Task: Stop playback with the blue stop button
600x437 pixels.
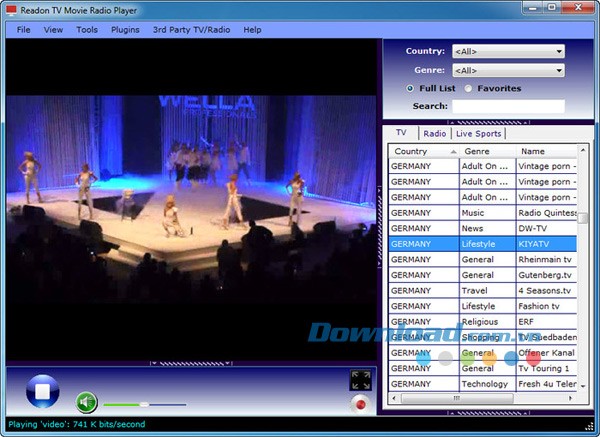Action: point(42,391)
